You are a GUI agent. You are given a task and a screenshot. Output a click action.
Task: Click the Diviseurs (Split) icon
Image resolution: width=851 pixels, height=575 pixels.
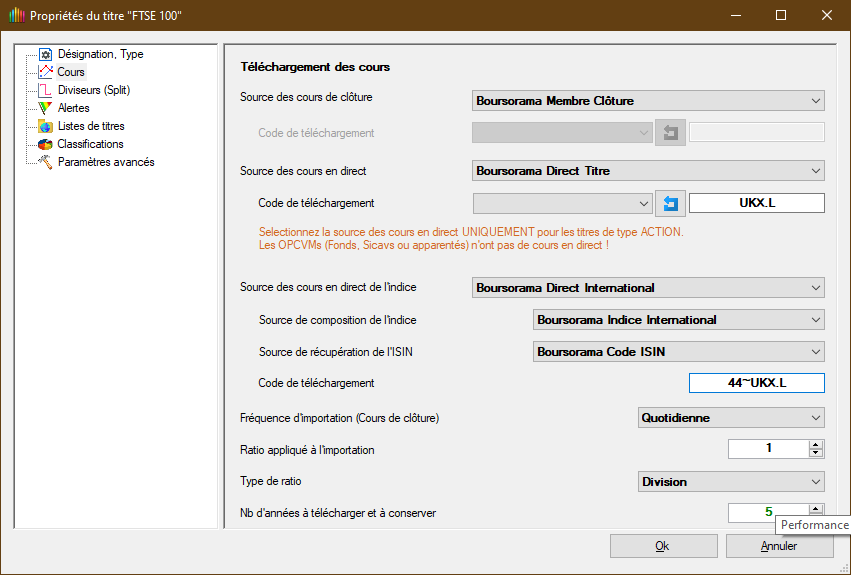45,90
